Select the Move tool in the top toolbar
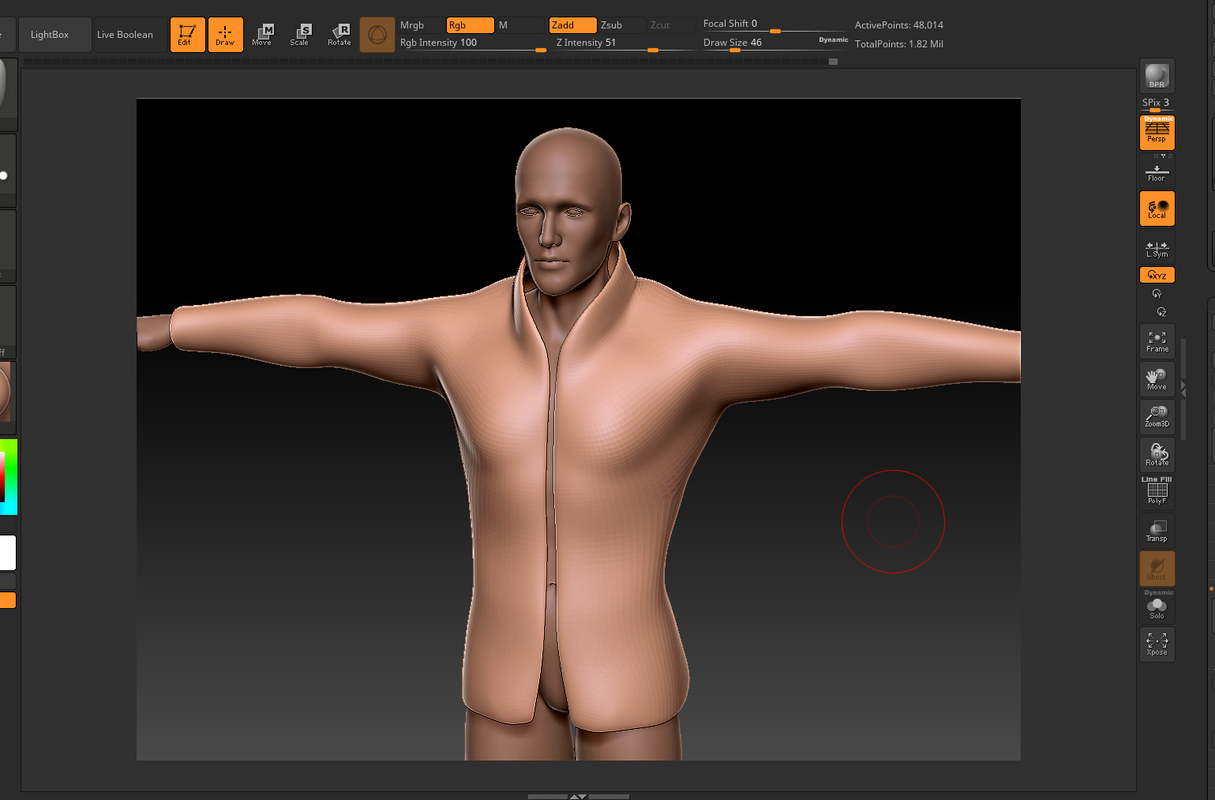 263,33
